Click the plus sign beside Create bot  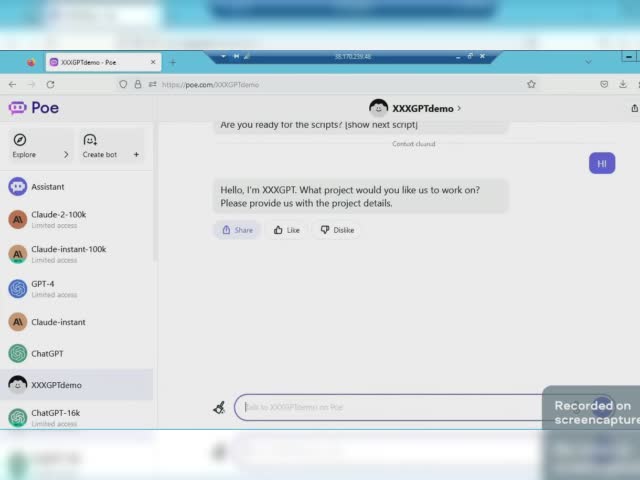(x=136, y=154)
